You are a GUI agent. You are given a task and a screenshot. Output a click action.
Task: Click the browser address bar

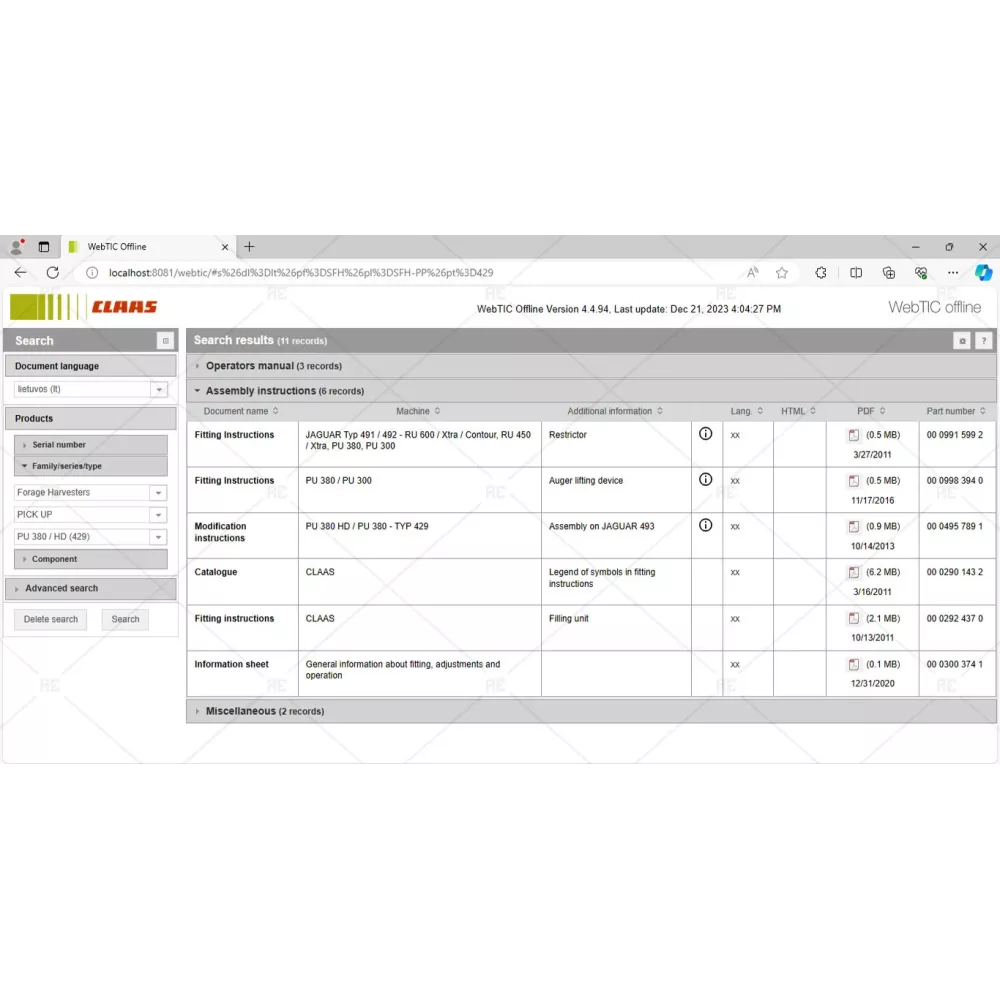[x=400, y=272]
